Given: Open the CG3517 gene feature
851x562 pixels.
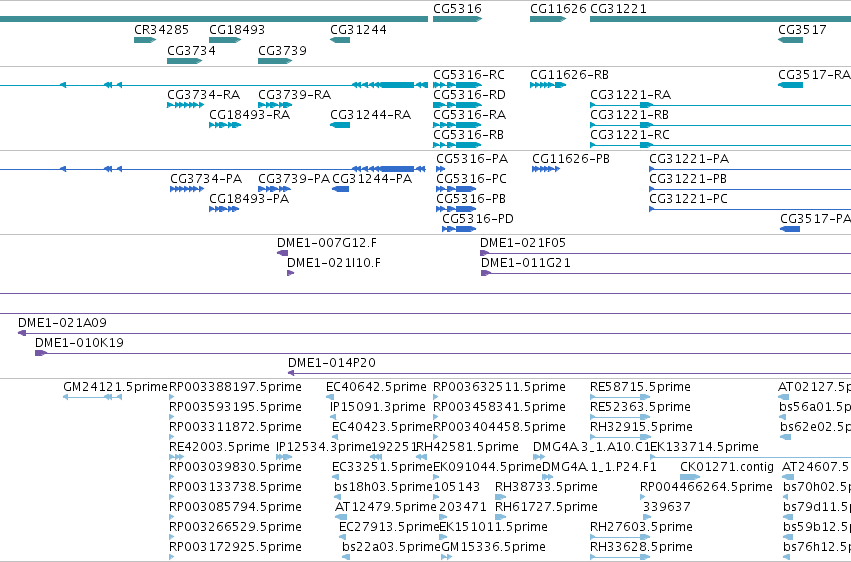Looking at the screenshot, I should click(x=790, y=40).
